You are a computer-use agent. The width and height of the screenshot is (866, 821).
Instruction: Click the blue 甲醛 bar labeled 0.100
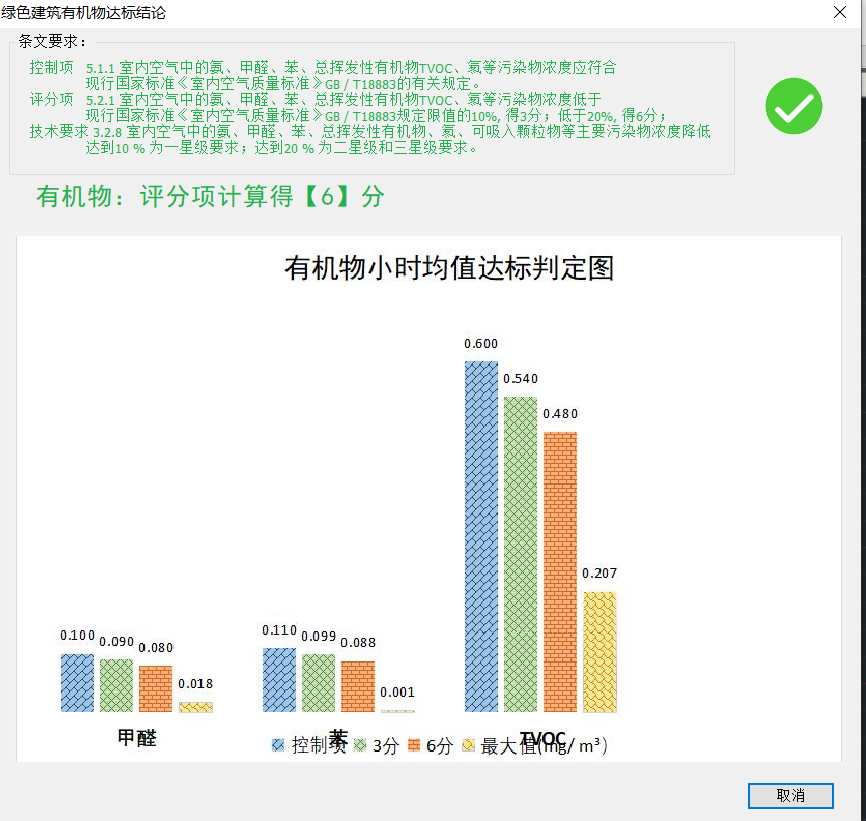click(77, 683)
